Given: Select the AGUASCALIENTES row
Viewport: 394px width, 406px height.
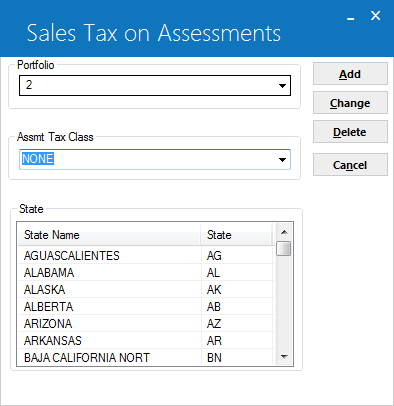Looking at the screenshot, I should click(x=146, y=255).
